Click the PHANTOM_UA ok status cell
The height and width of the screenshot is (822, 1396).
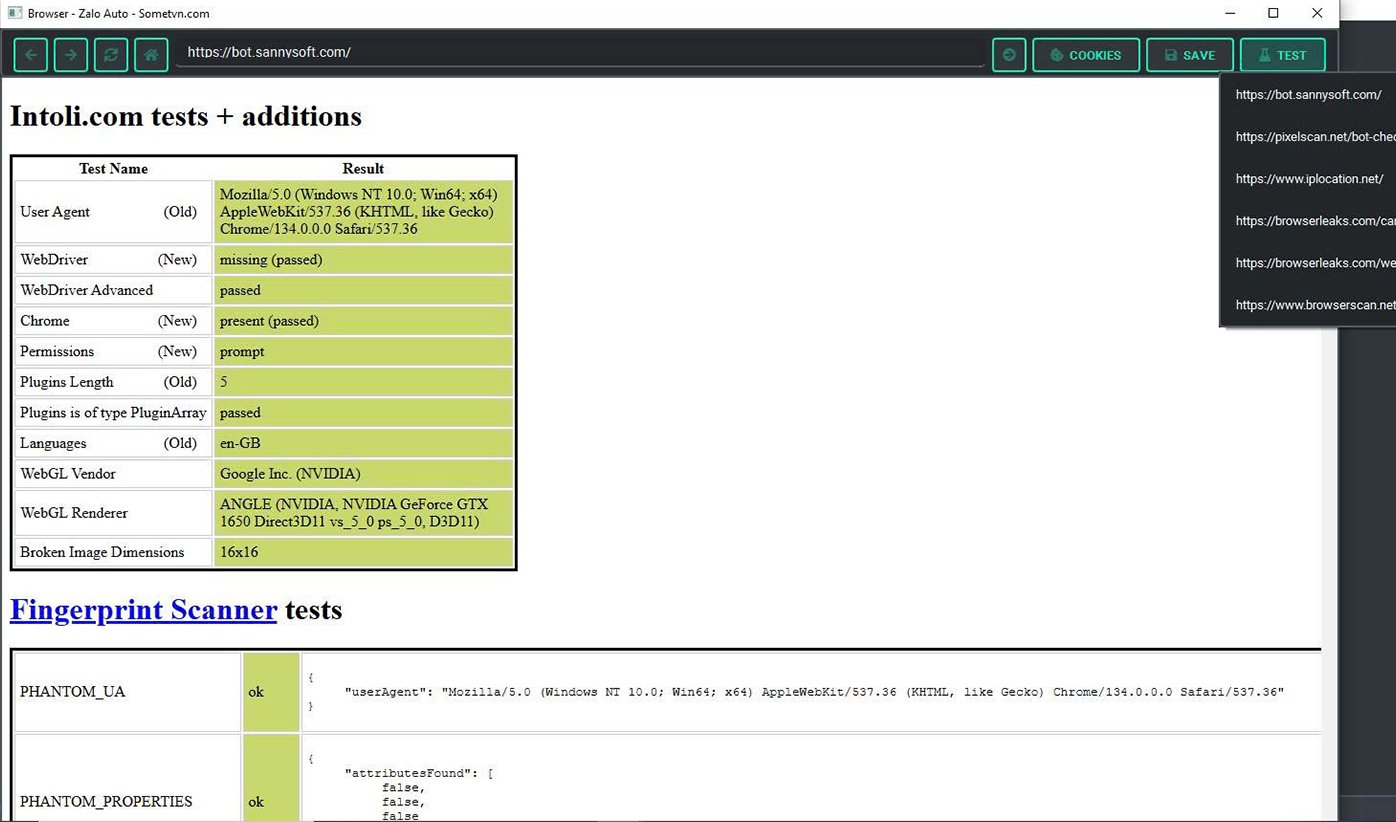tap(270, 691)
